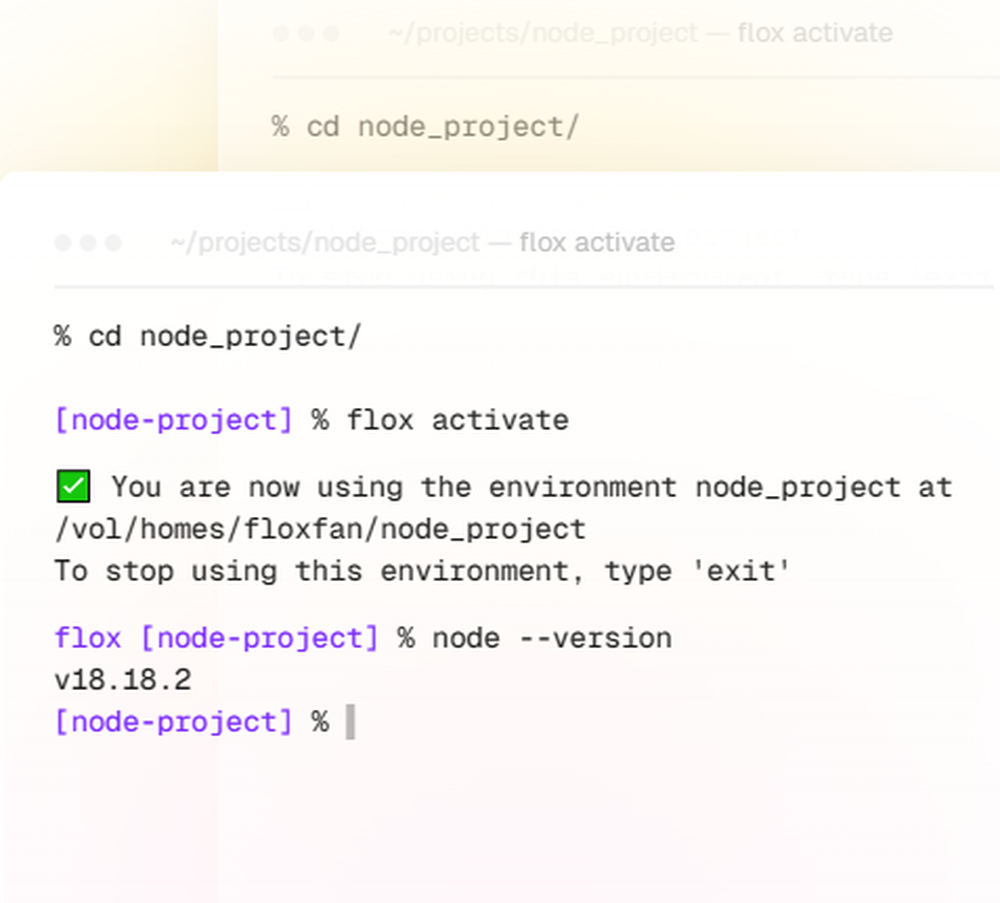Click the middle window dot of background terminal

pos(306,33)
